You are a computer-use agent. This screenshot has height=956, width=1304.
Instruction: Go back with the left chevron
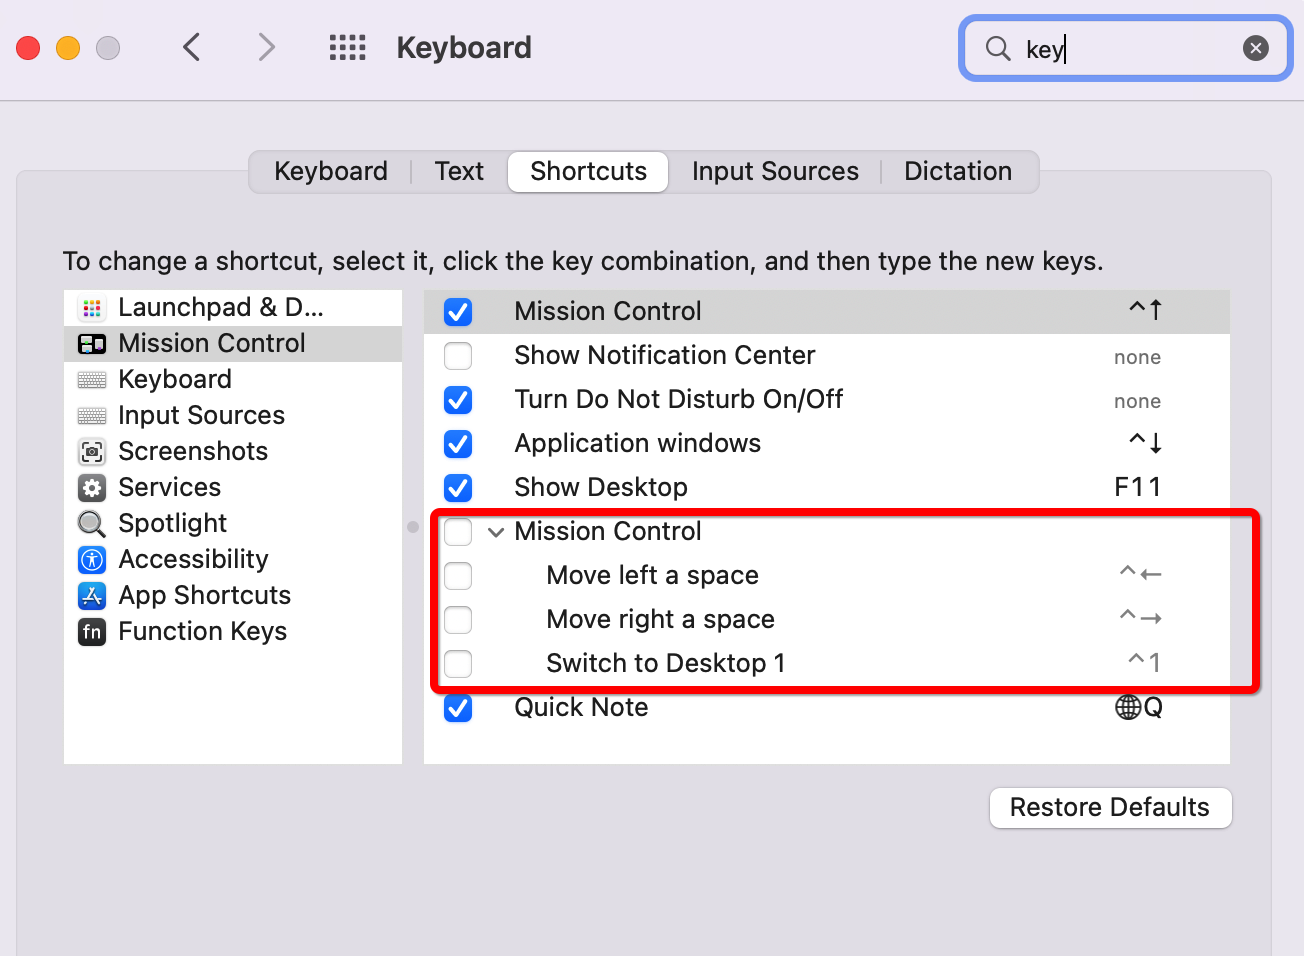click(x=192, y=47)
